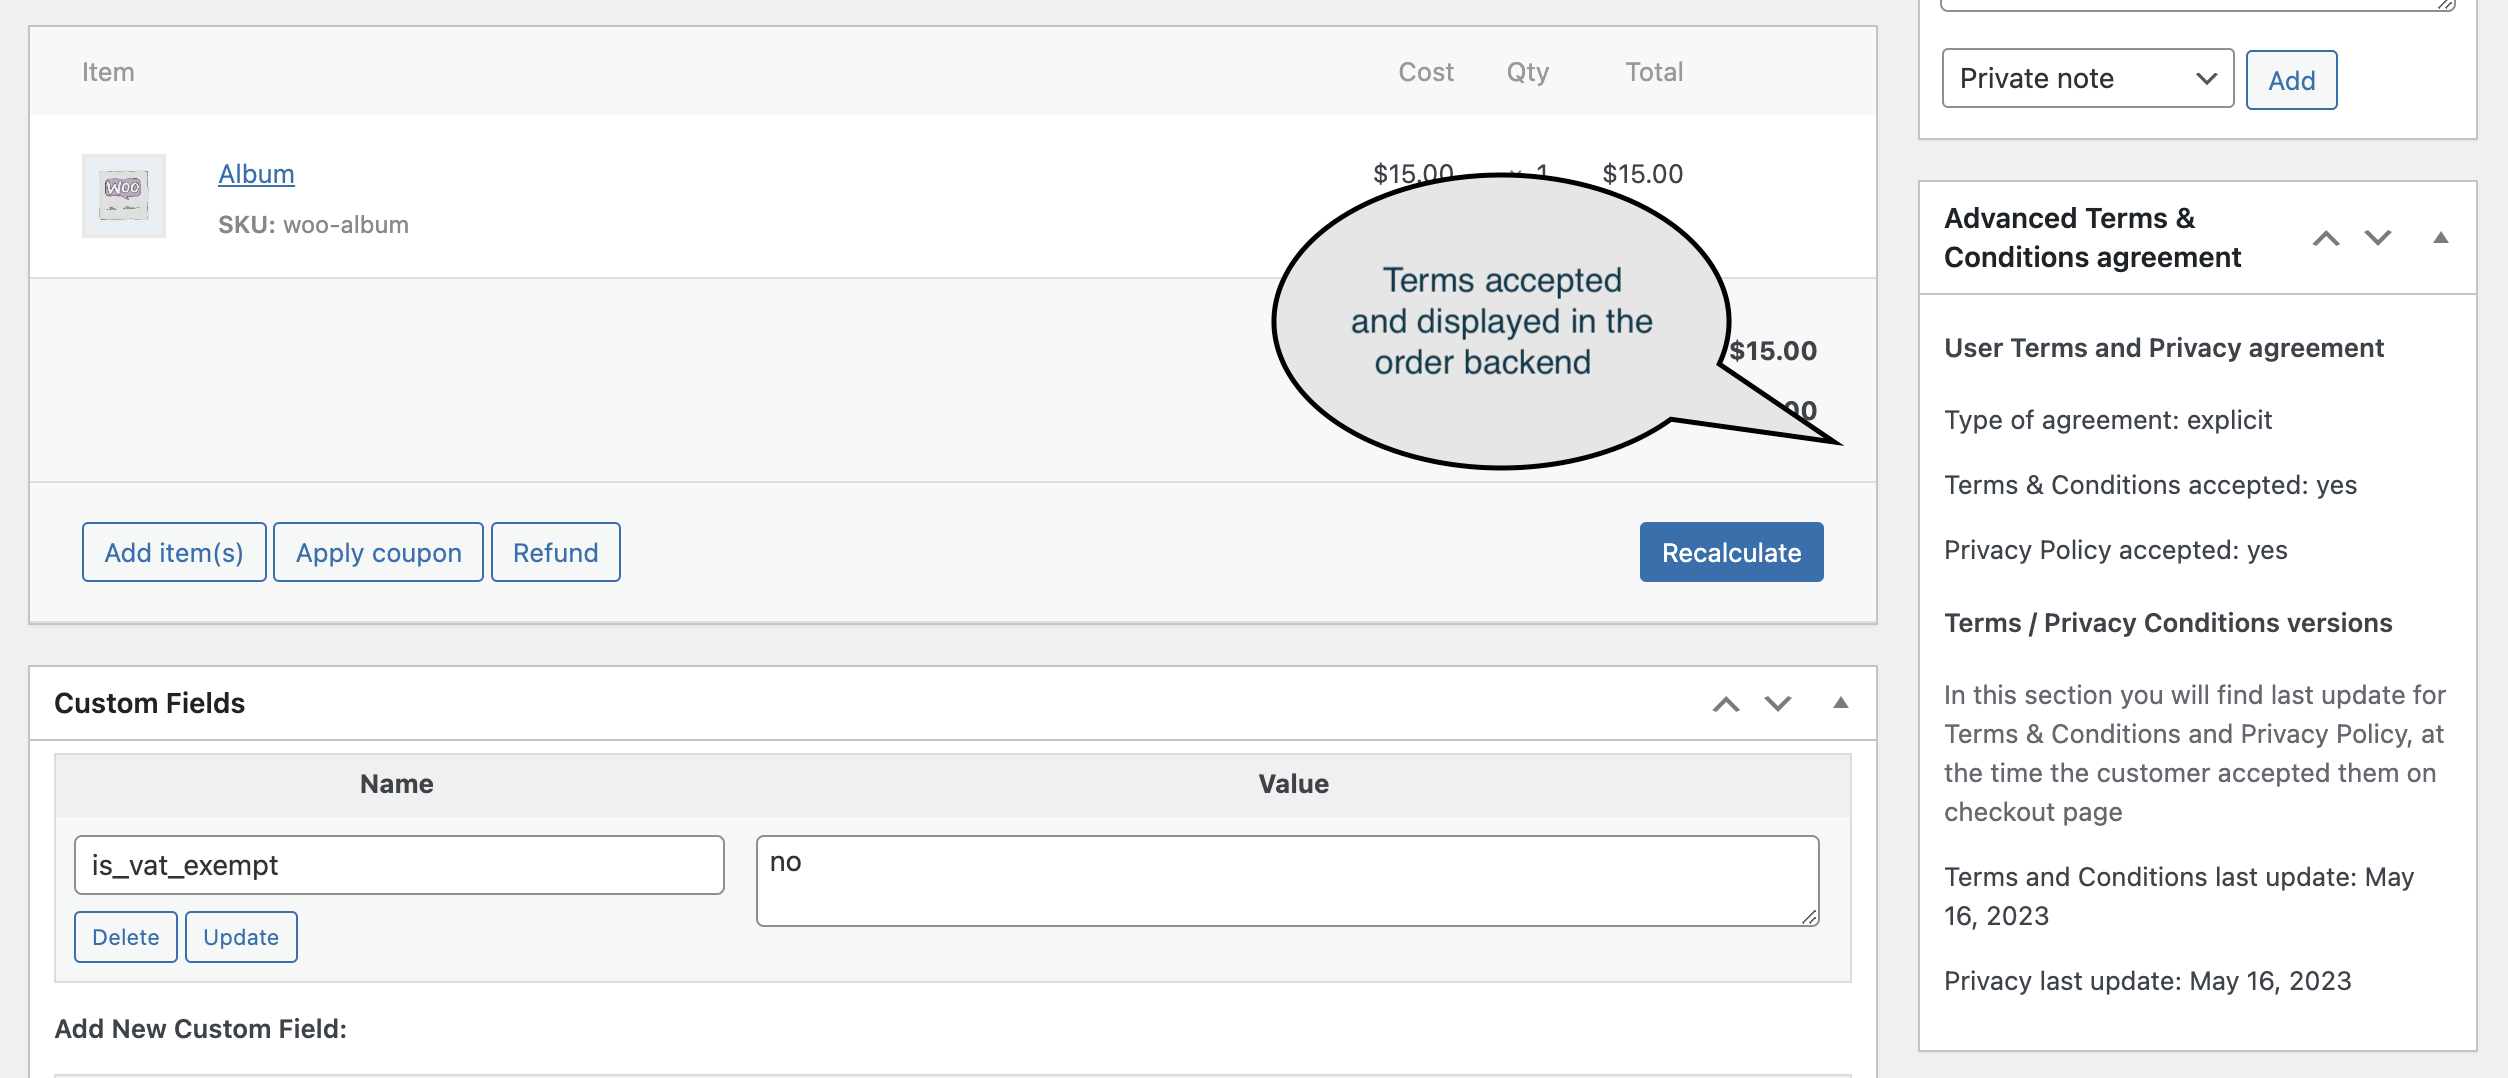The width and height of the screenshot is (2508, 1078).
Task: Click 'Privacy last update: May 16, 2023'
Action: tap(2148, 981)
